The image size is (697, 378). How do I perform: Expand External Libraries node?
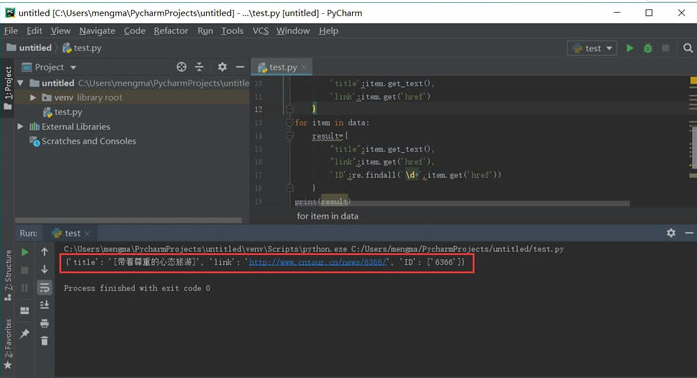(x=20, y=127)
